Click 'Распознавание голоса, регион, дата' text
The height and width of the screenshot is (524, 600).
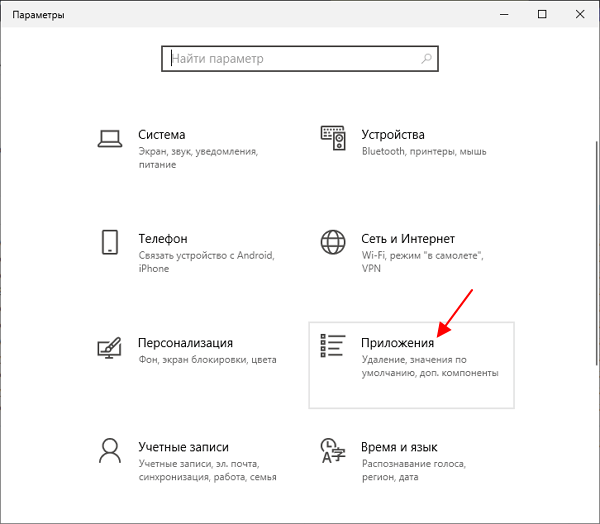pyautogui.click(x=414, y=470)
